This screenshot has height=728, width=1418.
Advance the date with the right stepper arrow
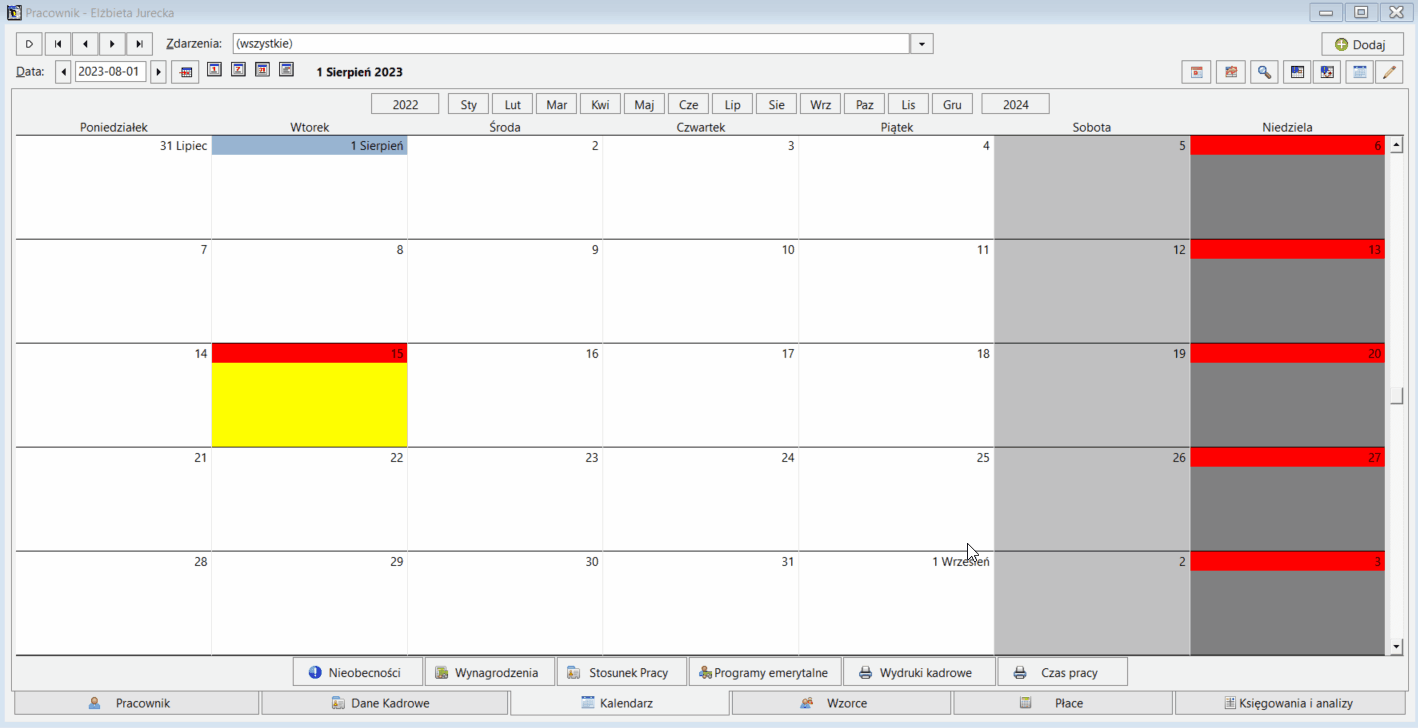158,72
